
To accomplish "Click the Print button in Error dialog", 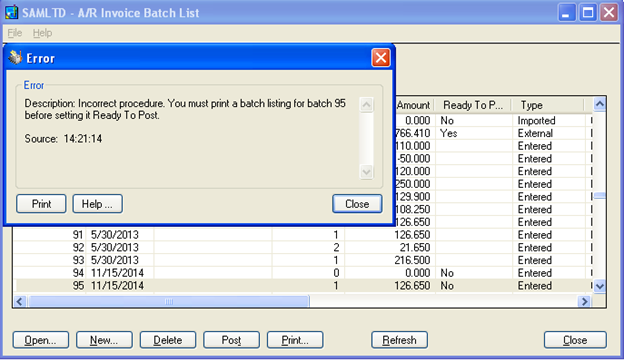I will point(41,204).
